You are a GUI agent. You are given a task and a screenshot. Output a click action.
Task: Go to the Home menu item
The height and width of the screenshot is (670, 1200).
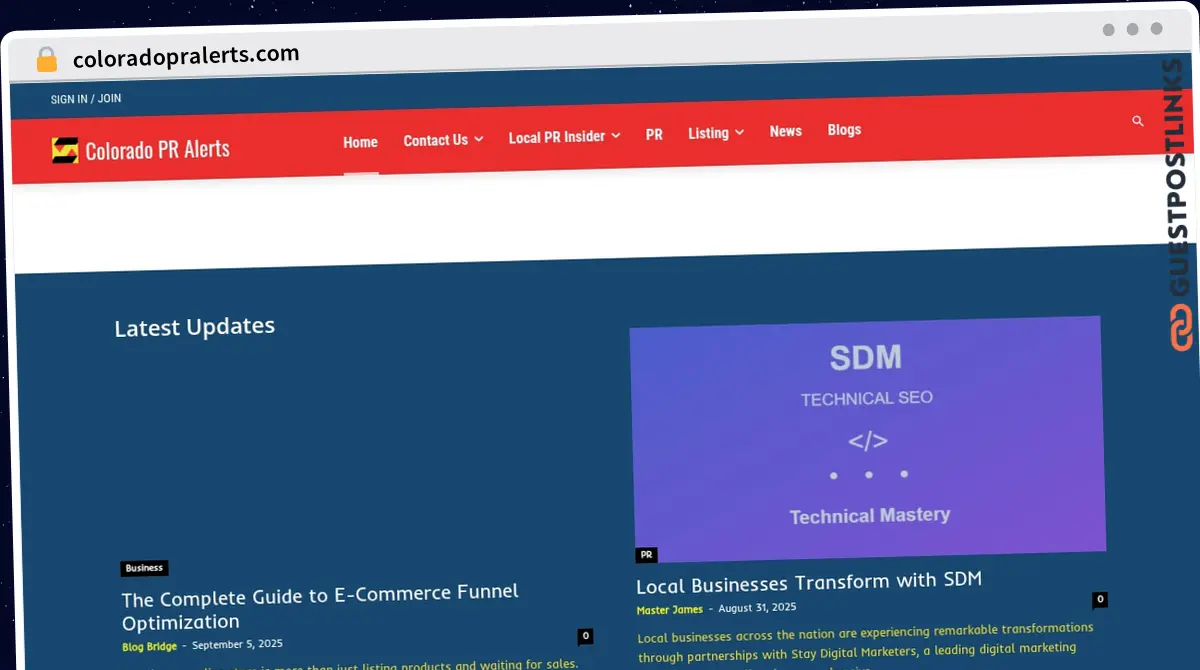[x=360, y=142]
